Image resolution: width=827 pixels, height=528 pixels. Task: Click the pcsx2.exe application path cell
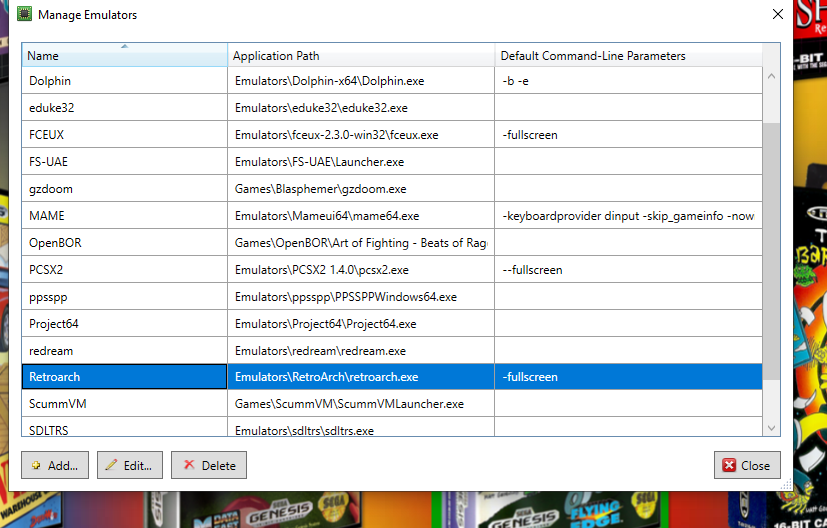click(361, 270)
